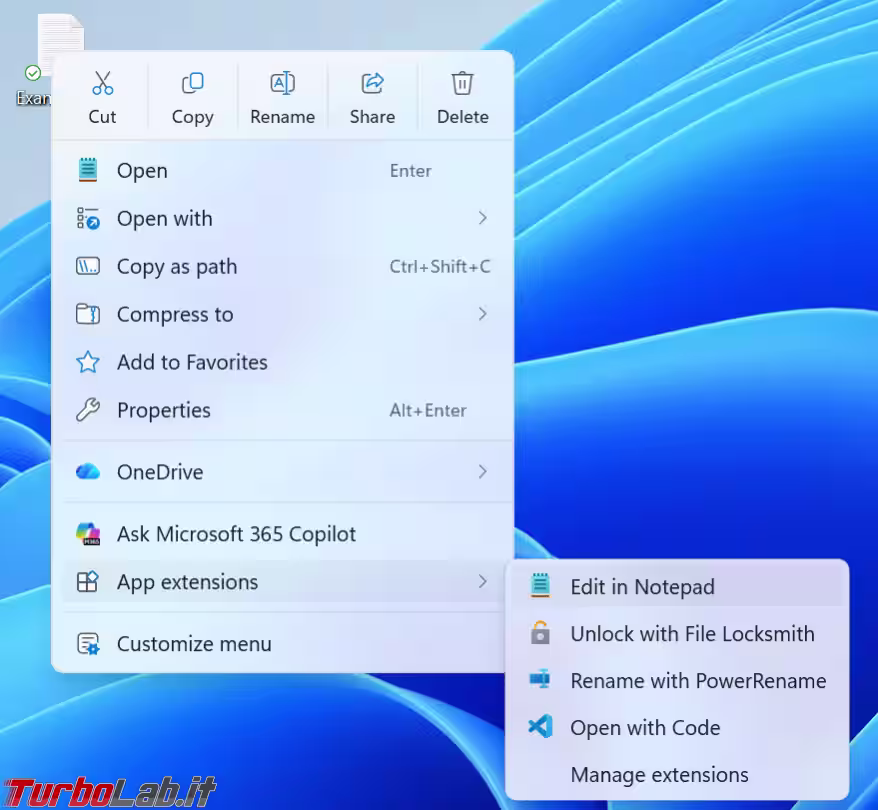Select Open with Code

click(677, 727)
